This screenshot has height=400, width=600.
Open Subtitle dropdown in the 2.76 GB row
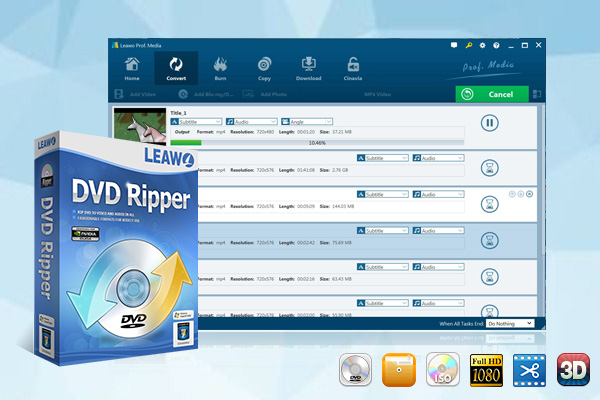(383, 158)
